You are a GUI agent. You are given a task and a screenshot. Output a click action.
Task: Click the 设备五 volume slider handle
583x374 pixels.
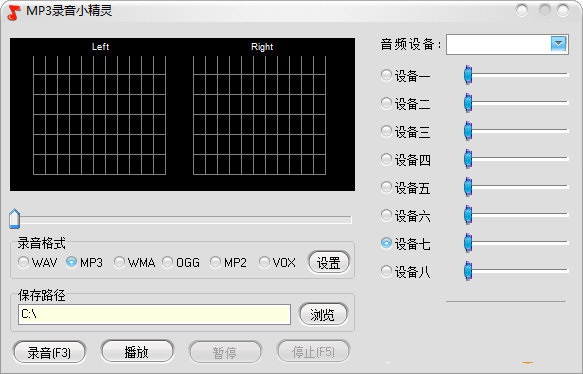pyautogui.click(x=468, y=187)
